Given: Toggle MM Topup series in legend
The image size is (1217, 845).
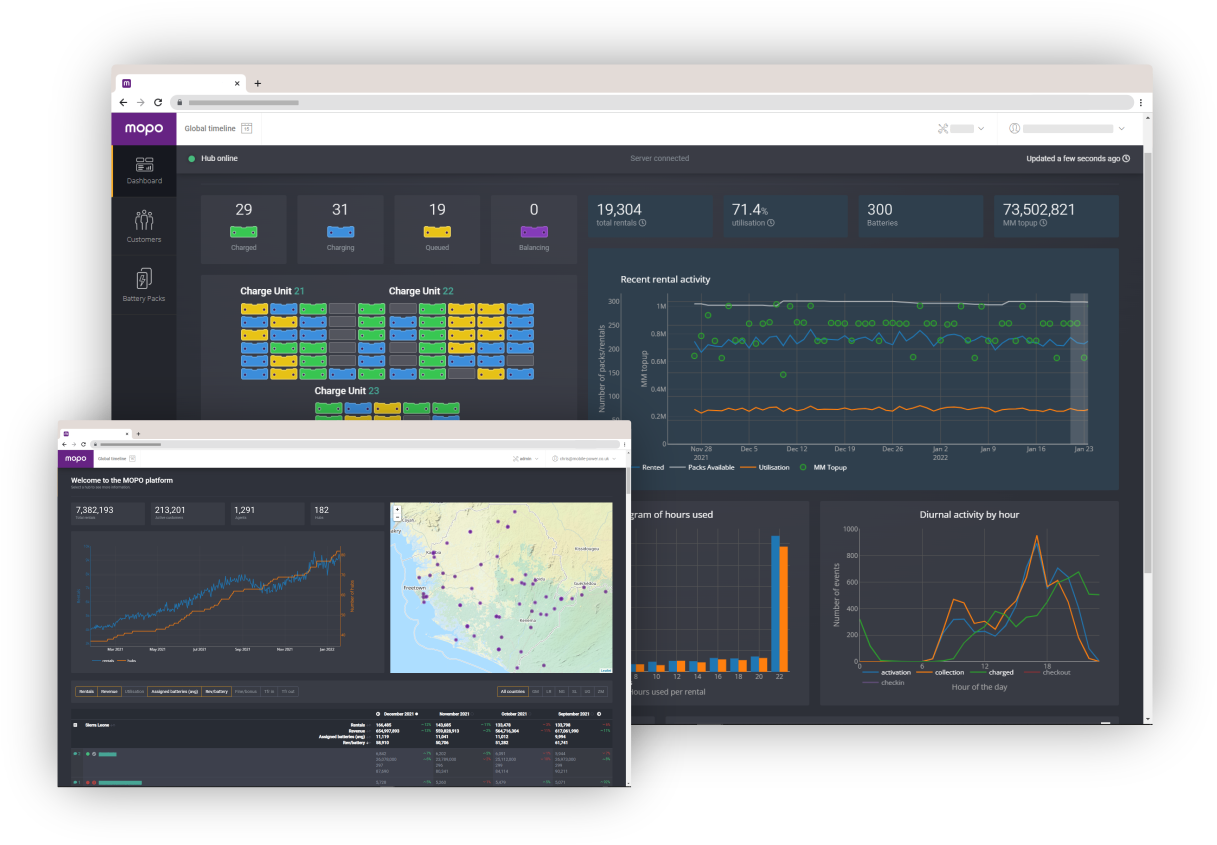Looking at the screenshot, I should (x=821, y=467).
